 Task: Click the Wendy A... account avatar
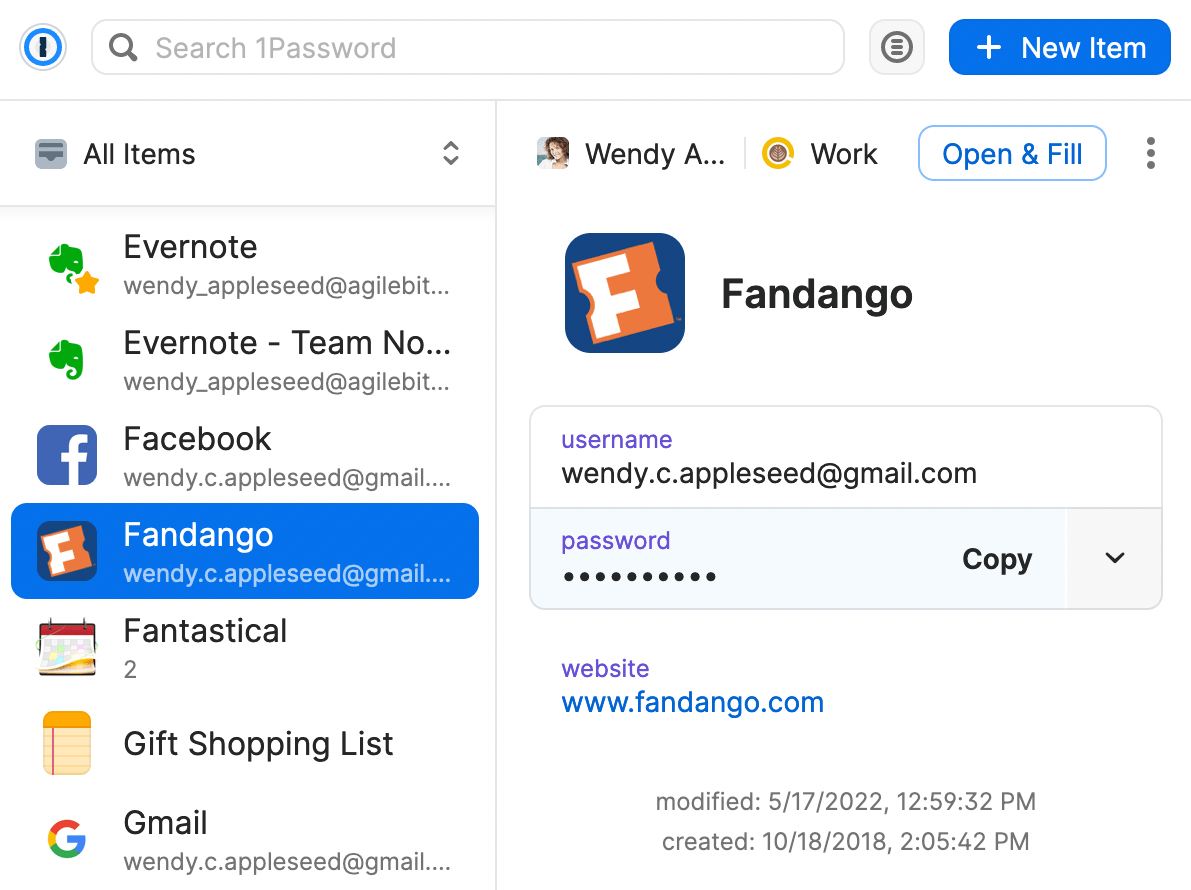pos(553,153)
